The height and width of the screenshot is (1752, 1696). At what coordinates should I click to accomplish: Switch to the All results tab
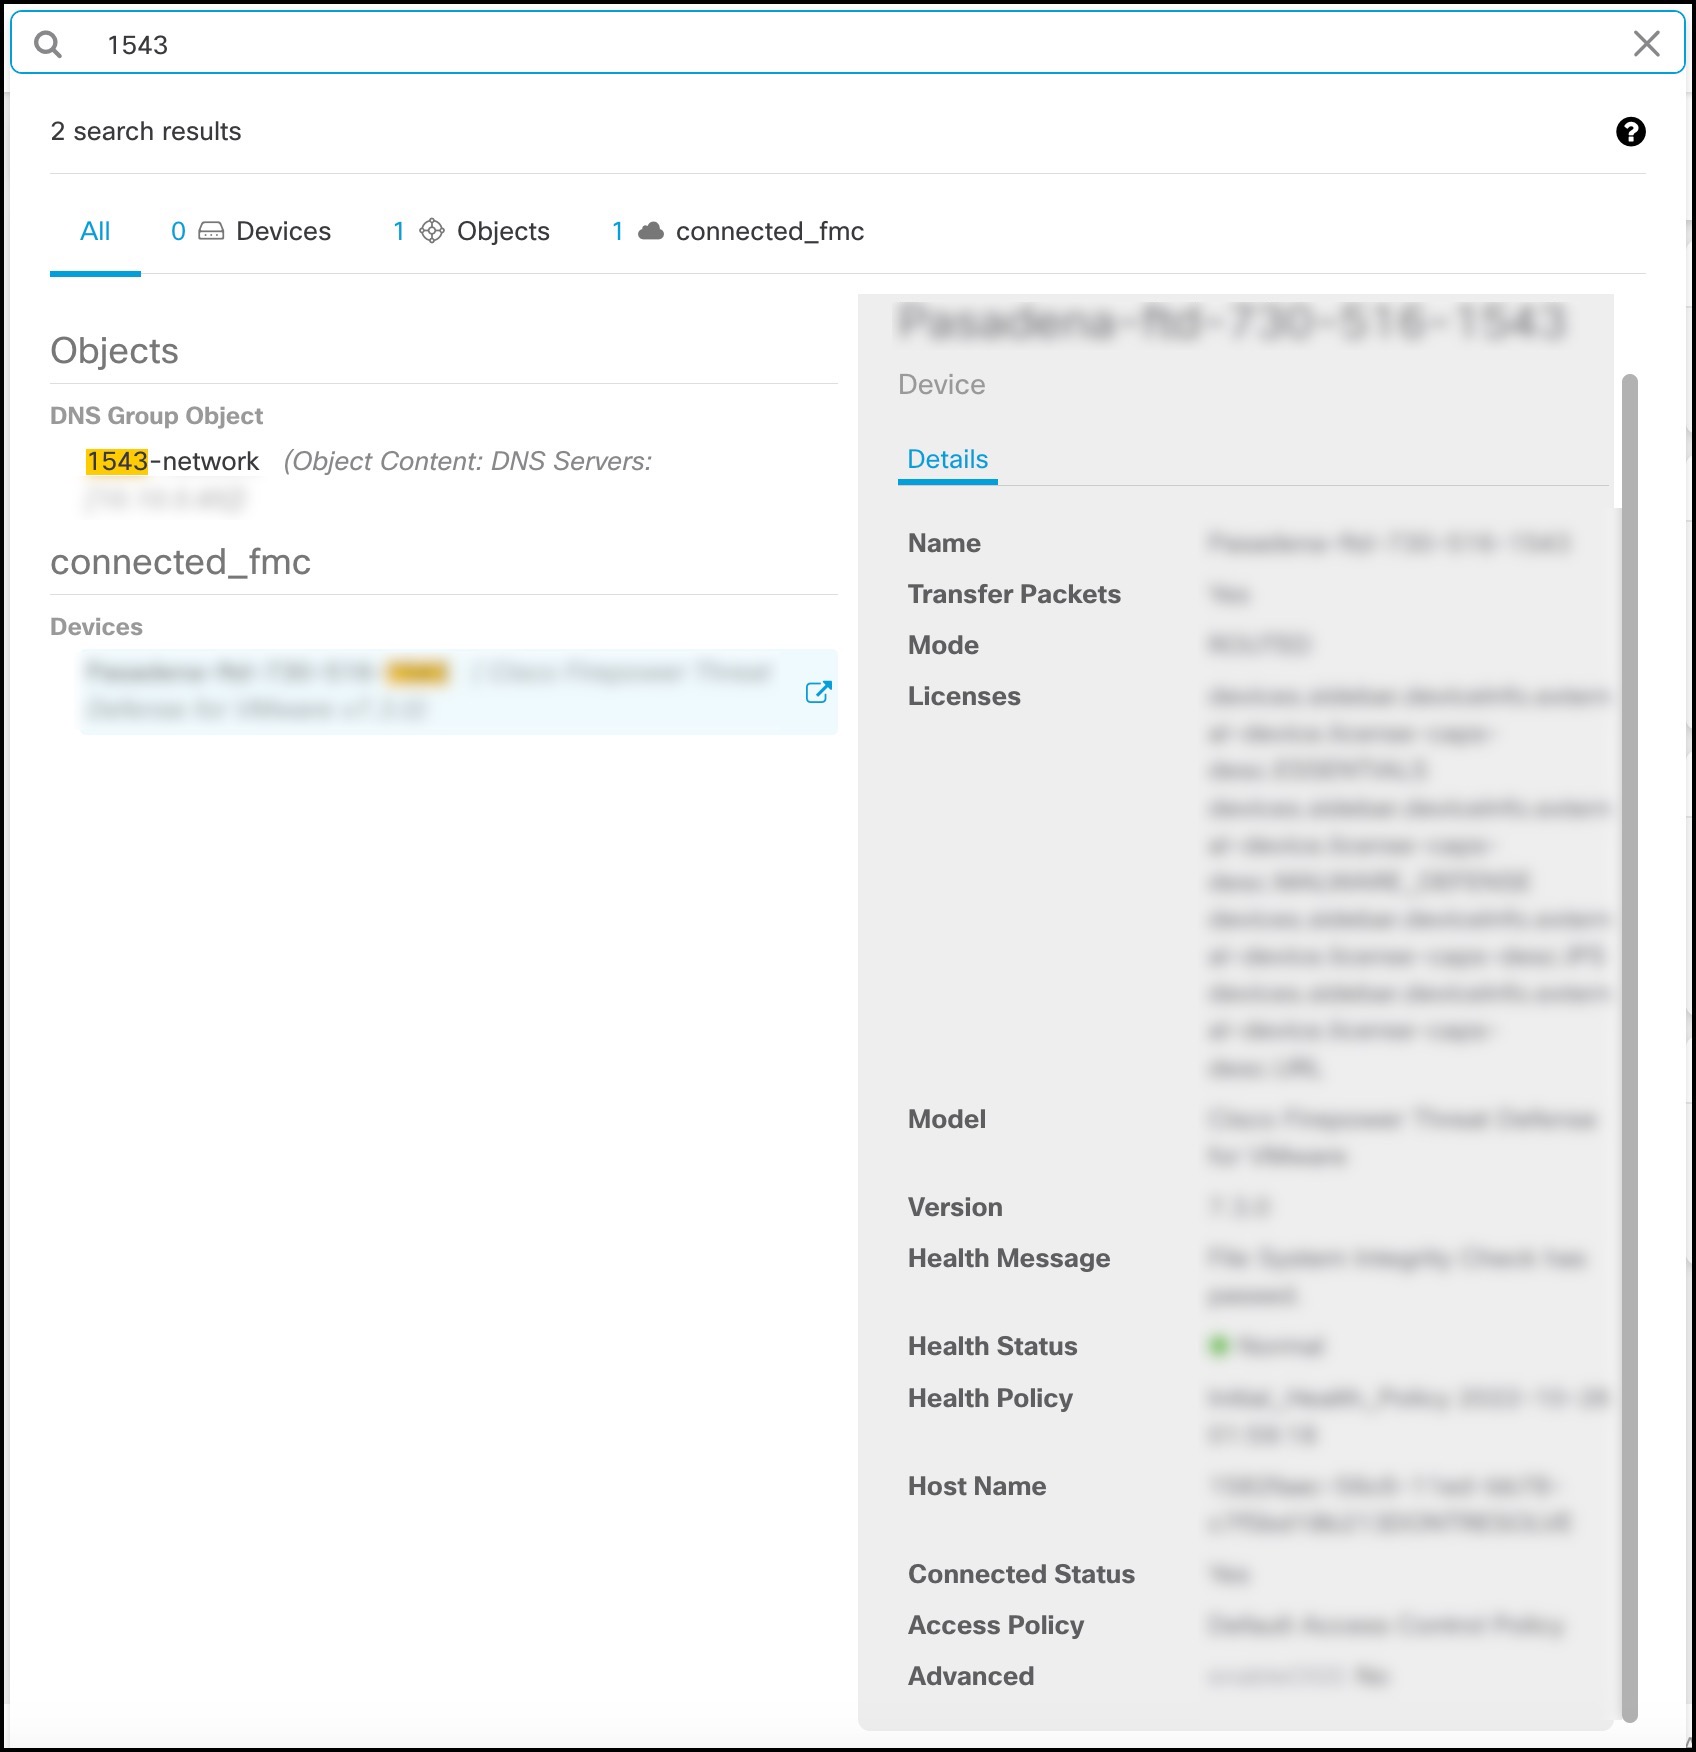coord(95,232)
